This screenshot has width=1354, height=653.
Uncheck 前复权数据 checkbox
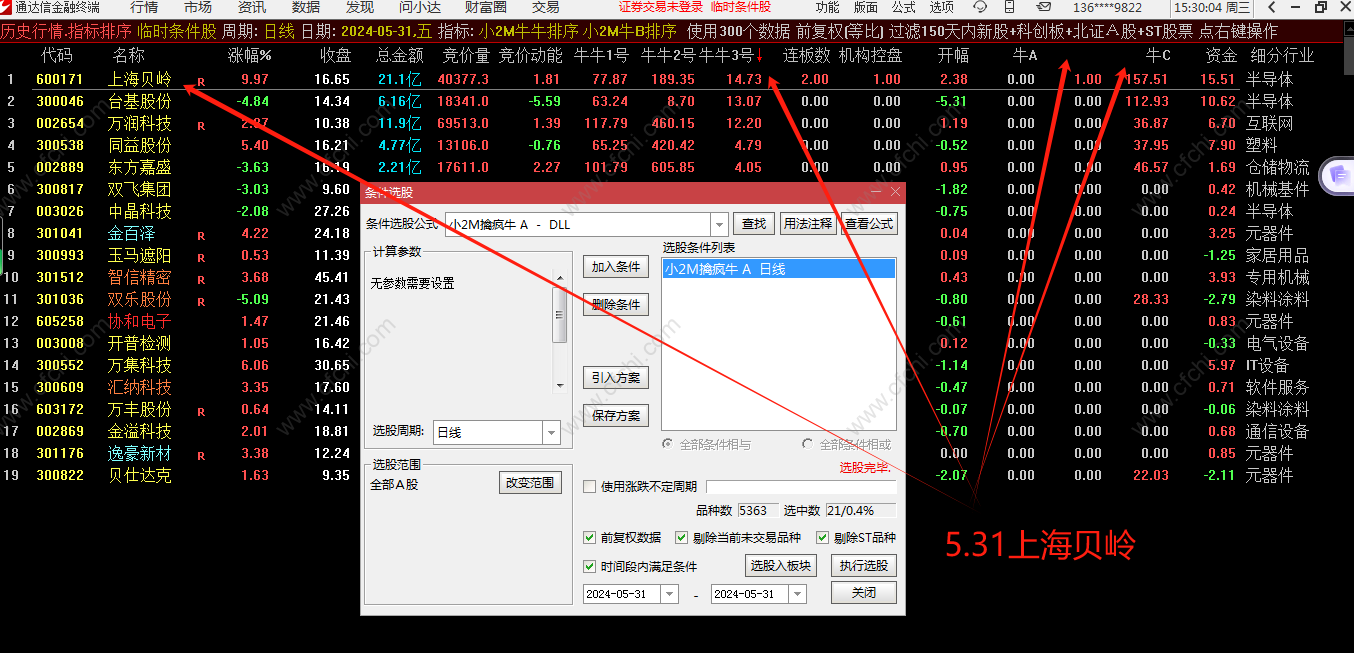589,537
